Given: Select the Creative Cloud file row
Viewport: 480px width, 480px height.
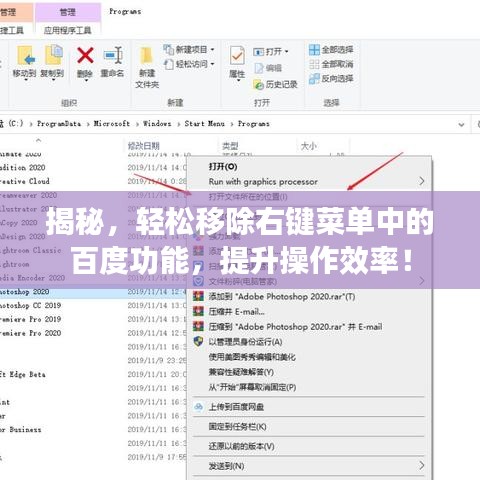Looking at the screenshot, I should [x=93, y=181].
